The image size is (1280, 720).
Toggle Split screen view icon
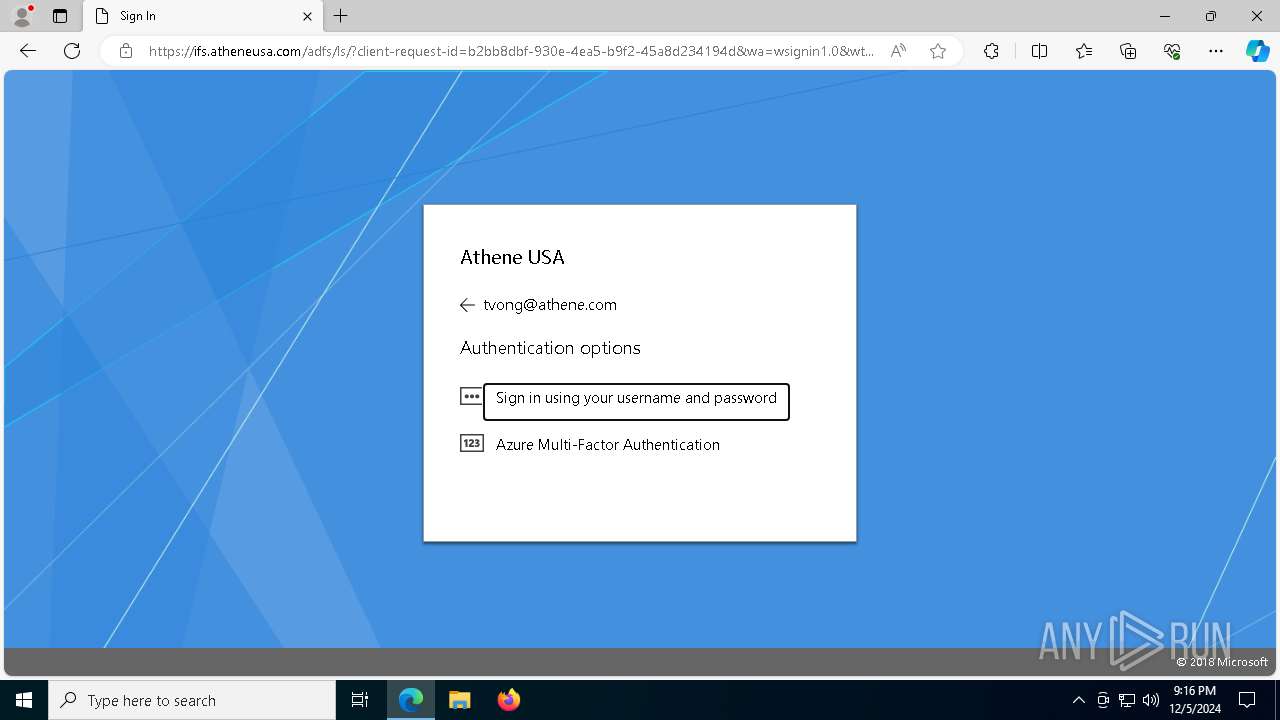pos(1039,51)
